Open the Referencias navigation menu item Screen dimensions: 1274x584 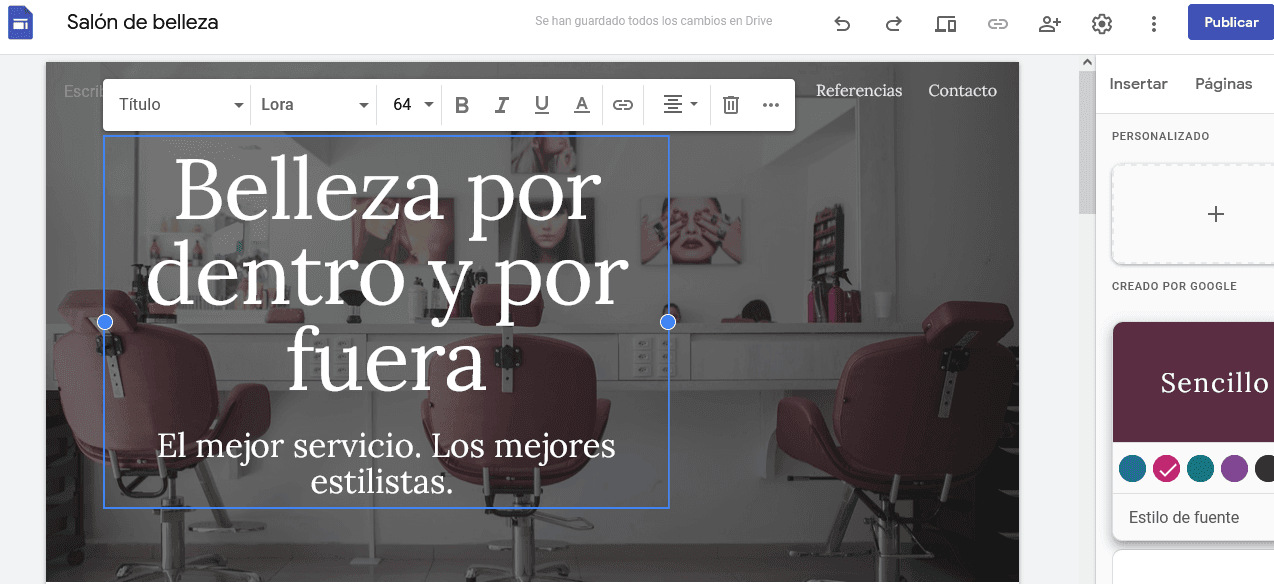pos(858,90)
